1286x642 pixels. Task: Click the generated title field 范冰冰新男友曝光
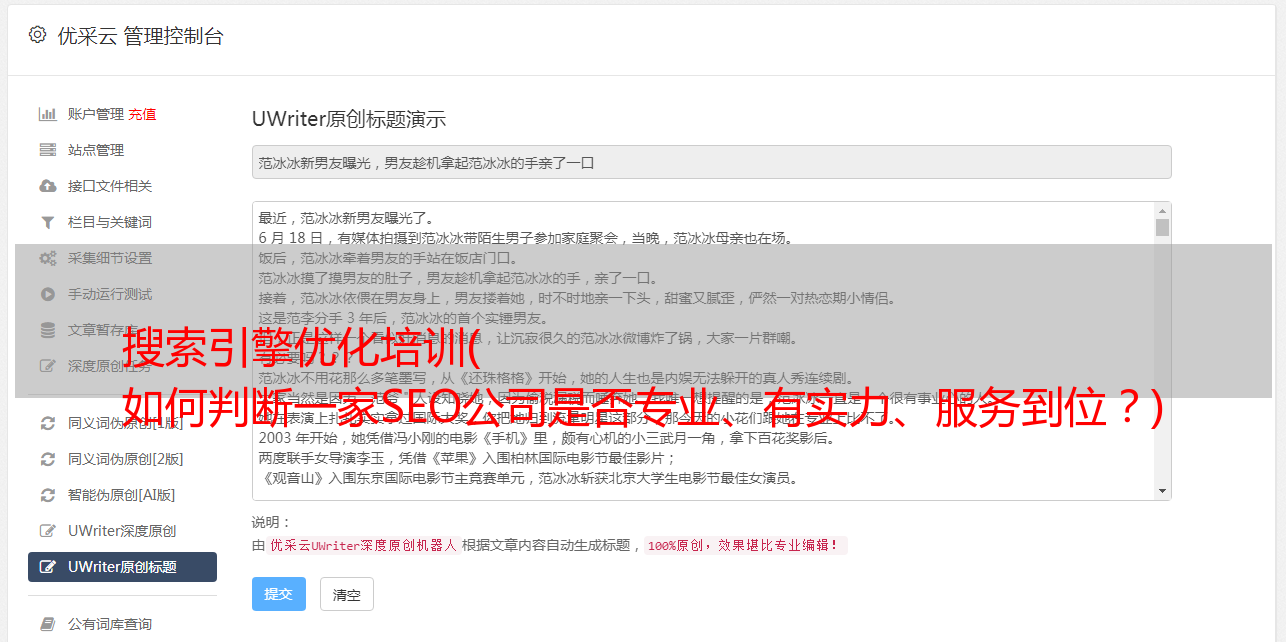click(711, 162)
